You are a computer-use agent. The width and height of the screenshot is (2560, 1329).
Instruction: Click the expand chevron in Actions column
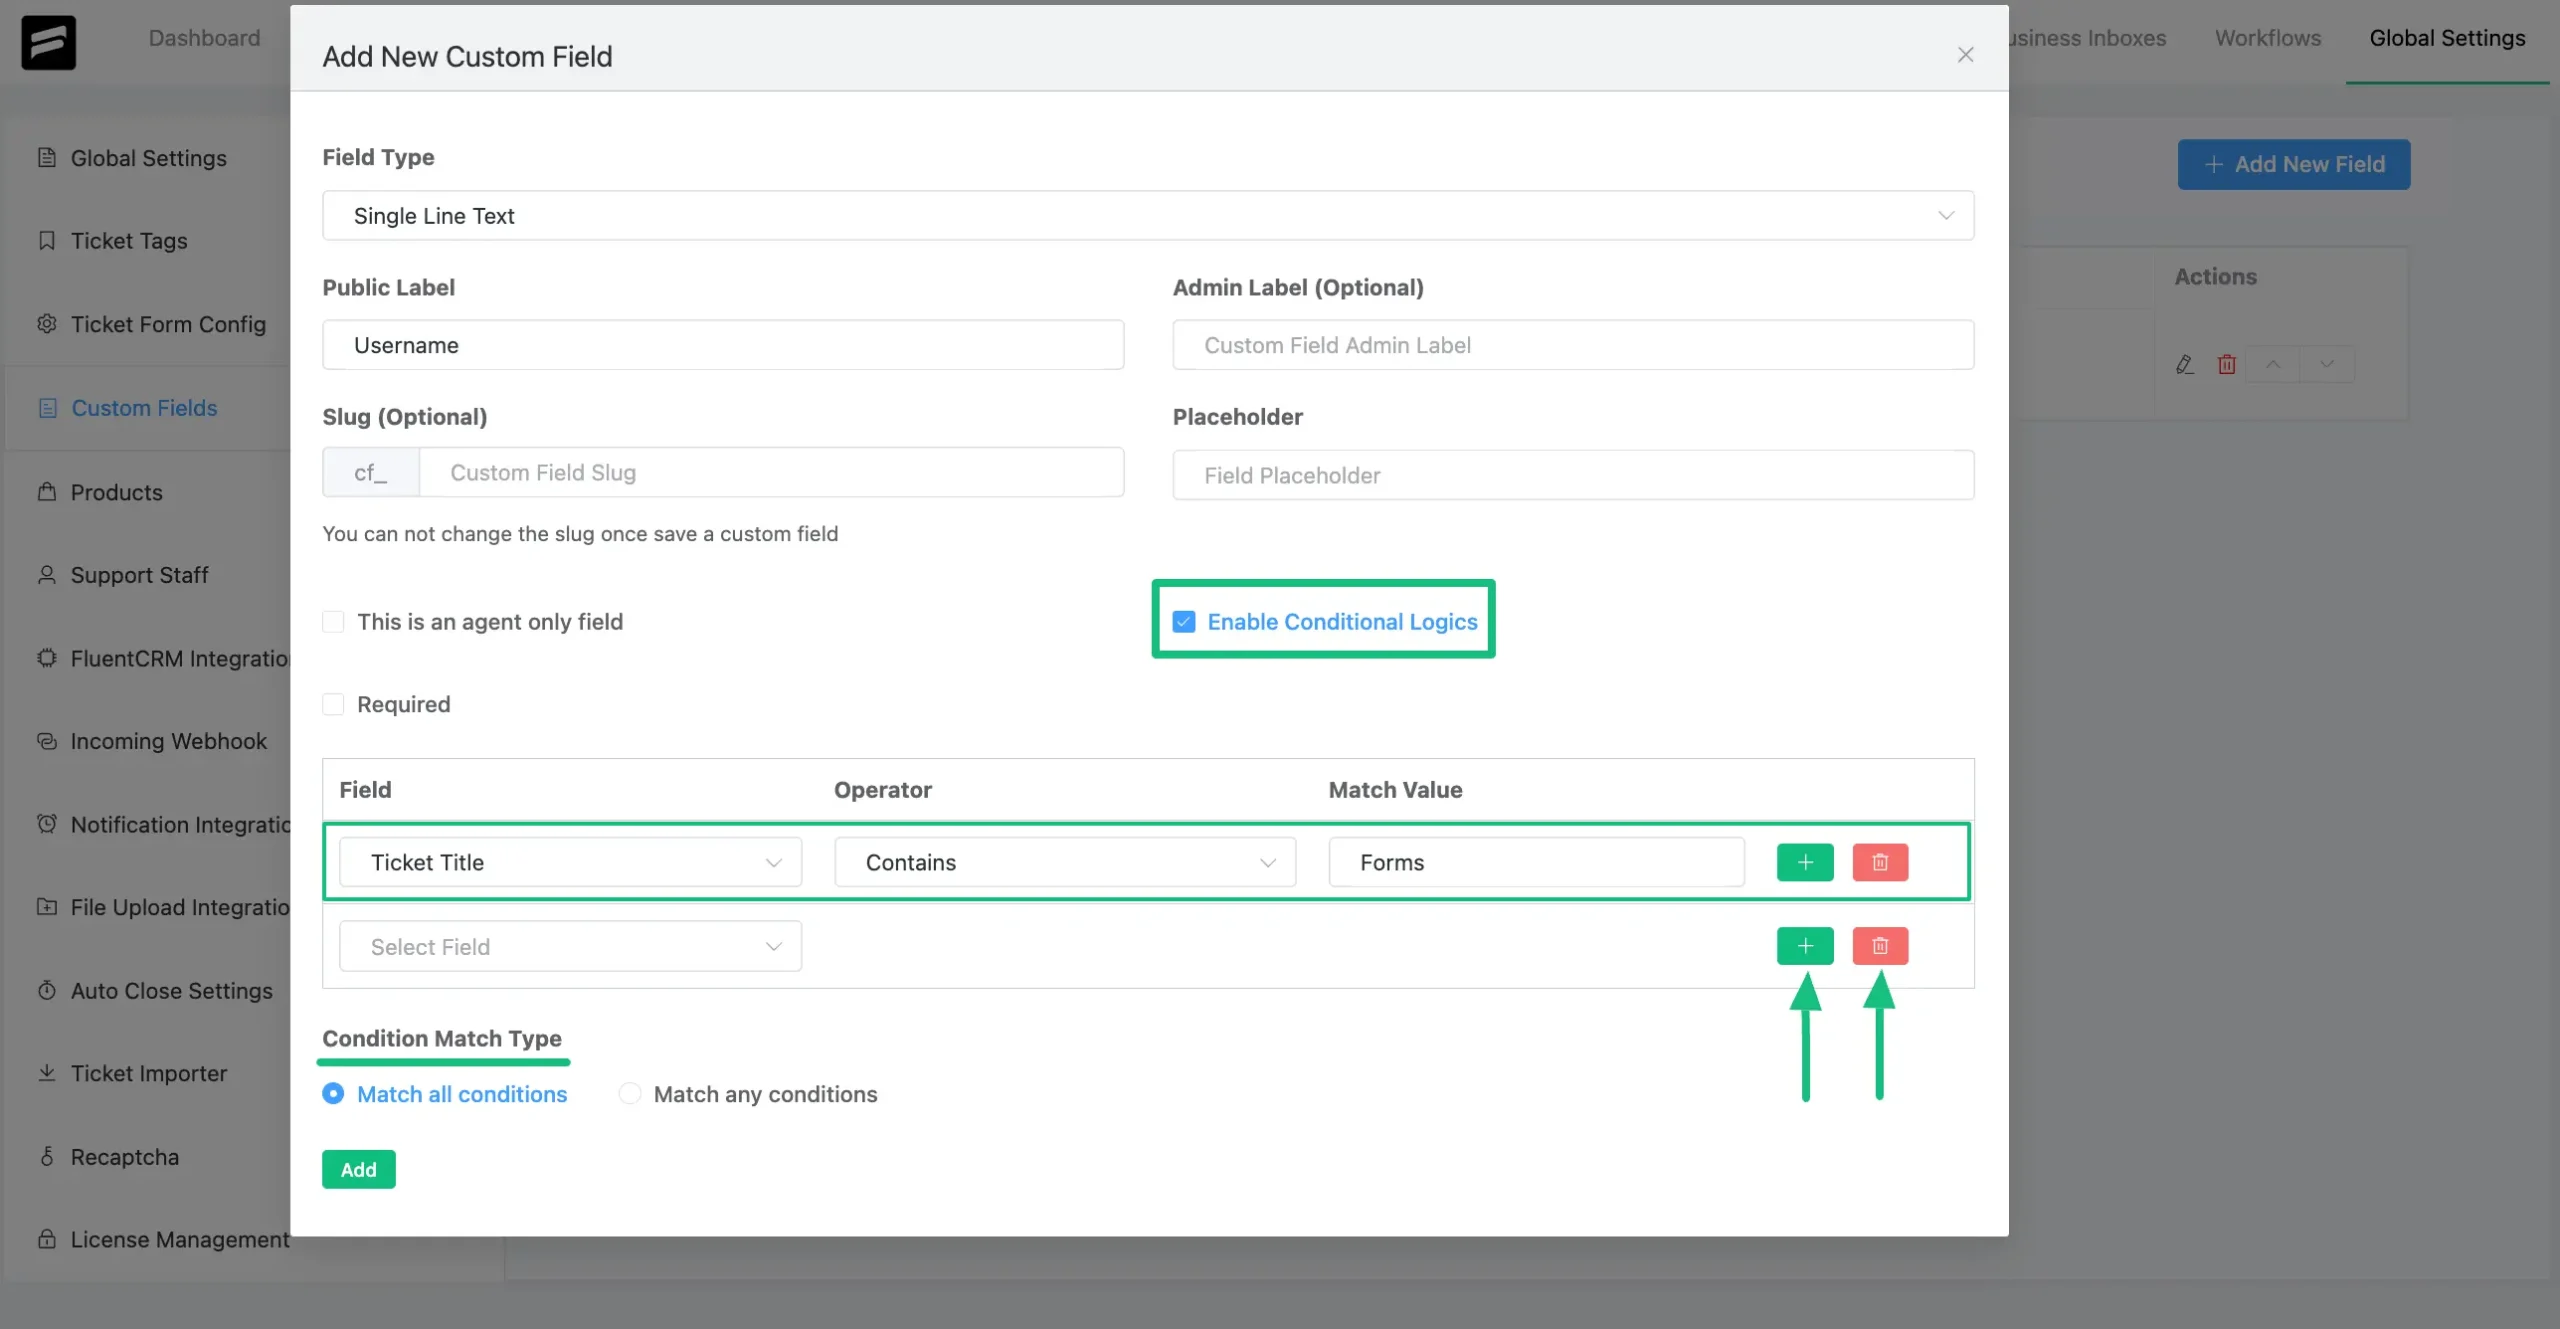2326,362
